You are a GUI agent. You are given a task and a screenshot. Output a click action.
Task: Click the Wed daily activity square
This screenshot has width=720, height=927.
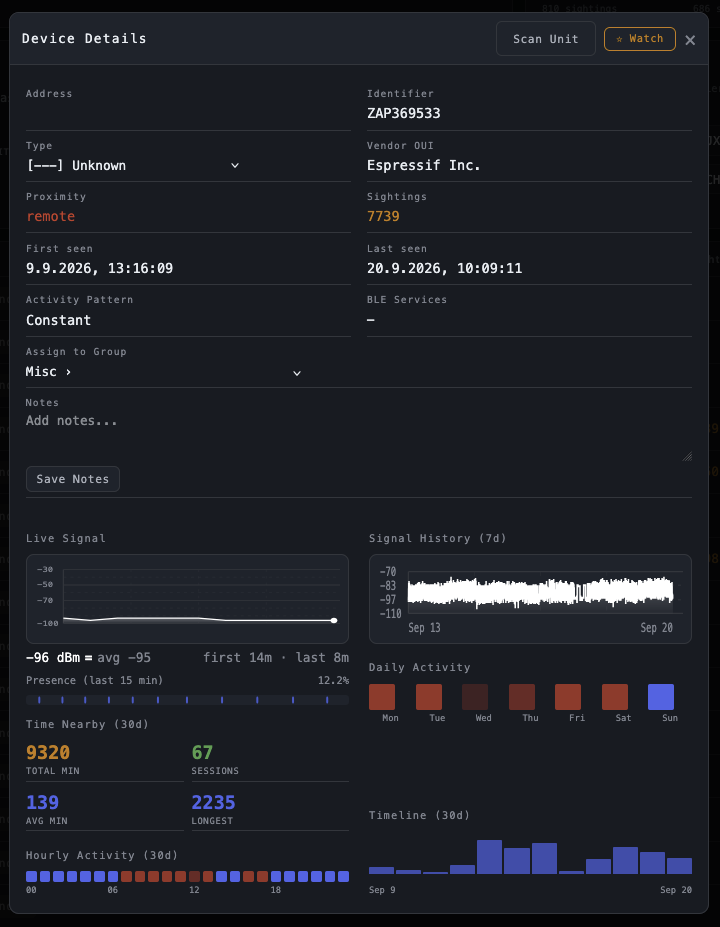[x=475, y=697]
